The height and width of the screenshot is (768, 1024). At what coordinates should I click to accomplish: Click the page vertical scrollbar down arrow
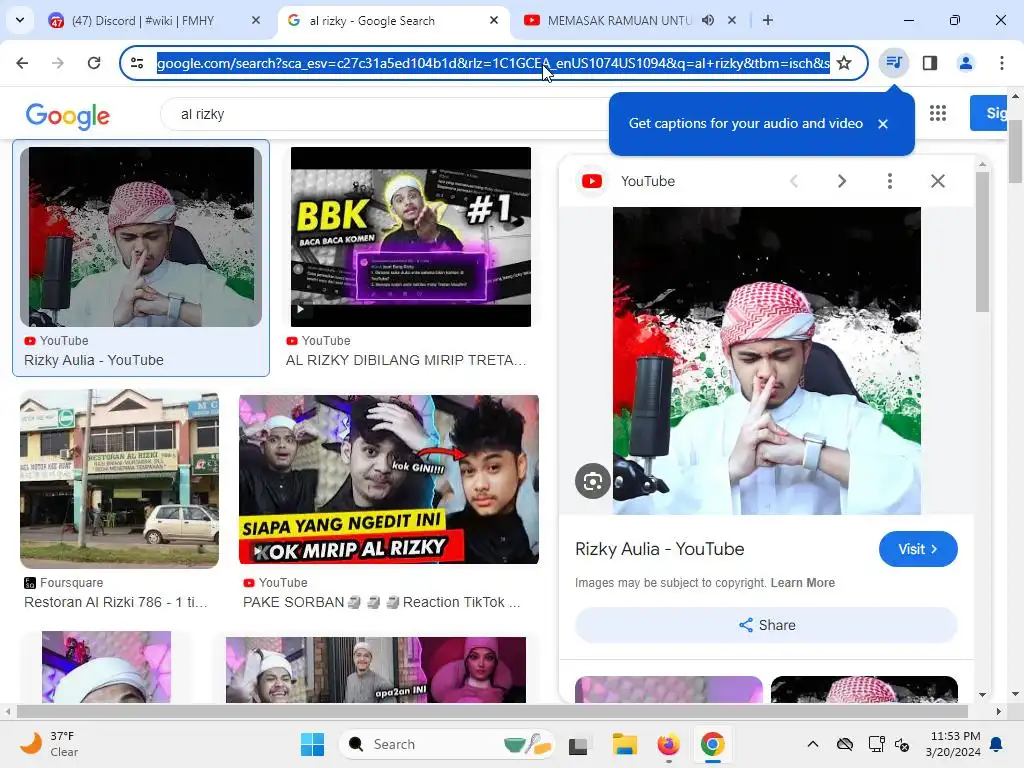pos(1016,694)
